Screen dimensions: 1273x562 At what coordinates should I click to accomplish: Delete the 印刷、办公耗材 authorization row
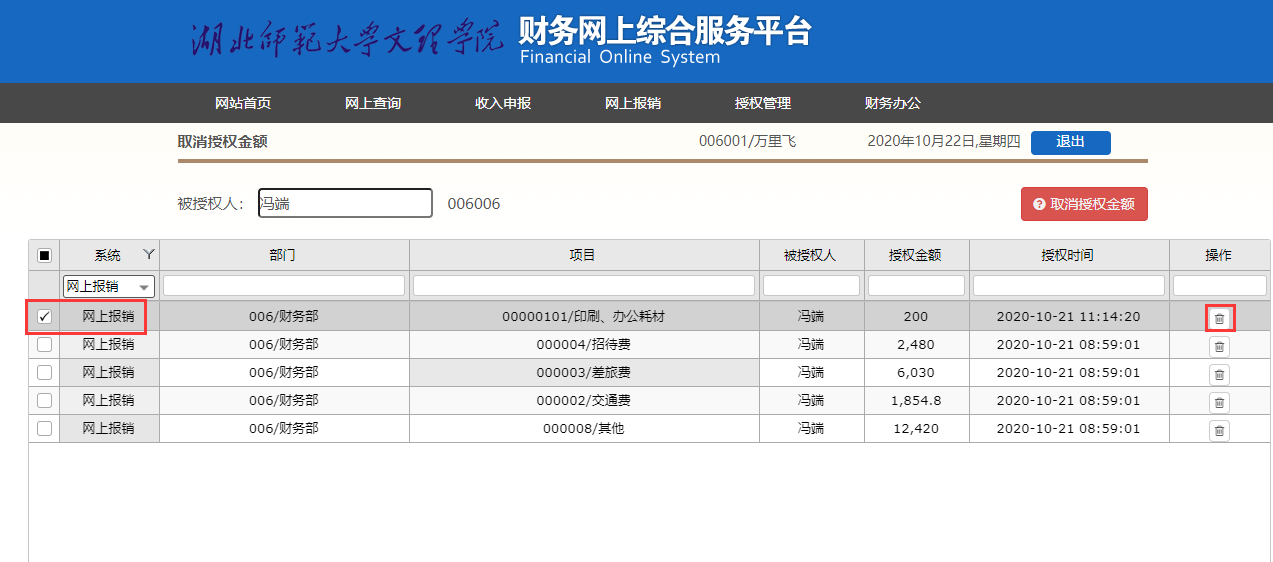(1219, 318)
